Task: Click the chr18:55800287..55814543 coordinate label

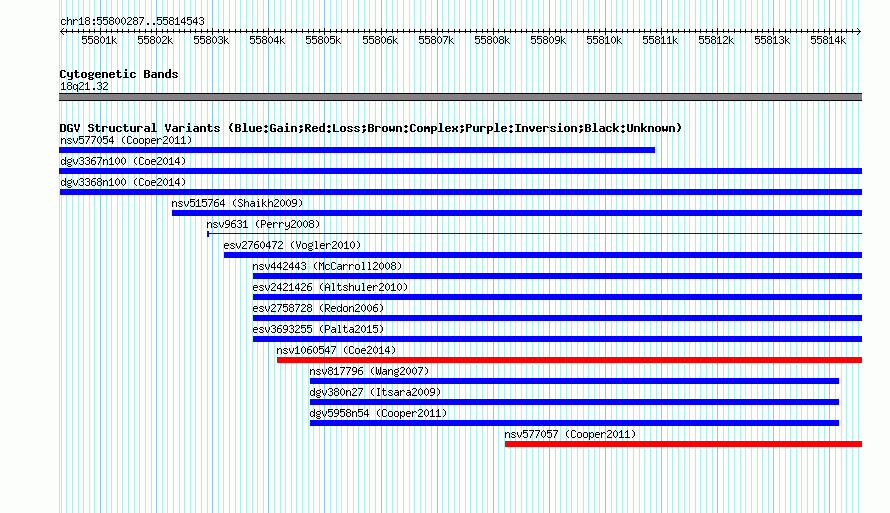Action: tap(132, 21)
